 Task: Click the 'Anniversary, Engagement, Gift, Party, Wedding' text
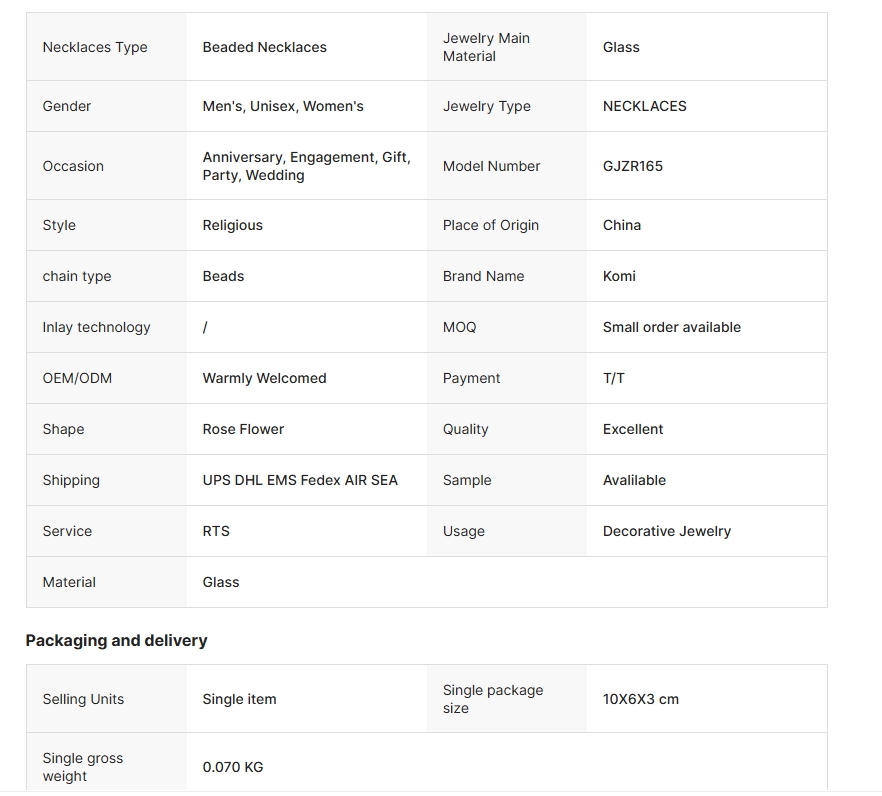[x=306, y=166]
